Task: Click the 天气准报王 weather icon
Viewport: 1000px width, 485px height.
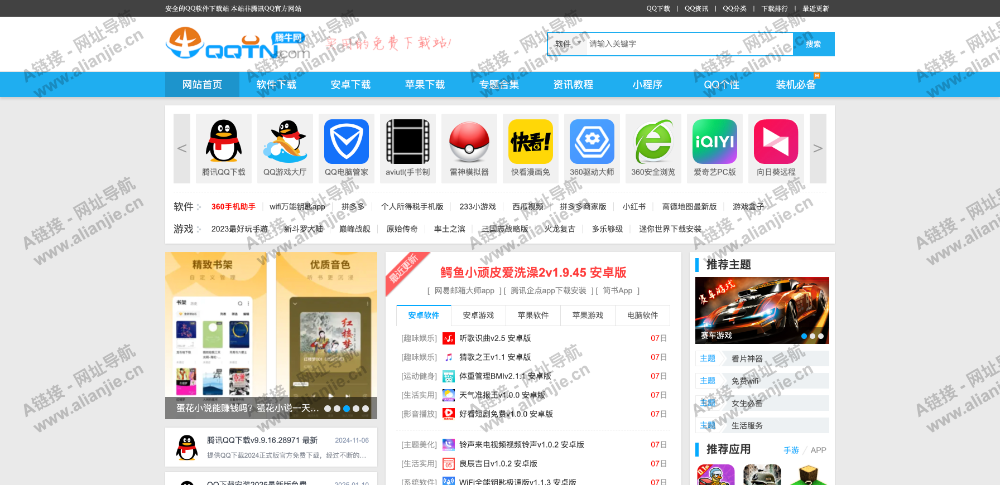Action: pos(449,395)
